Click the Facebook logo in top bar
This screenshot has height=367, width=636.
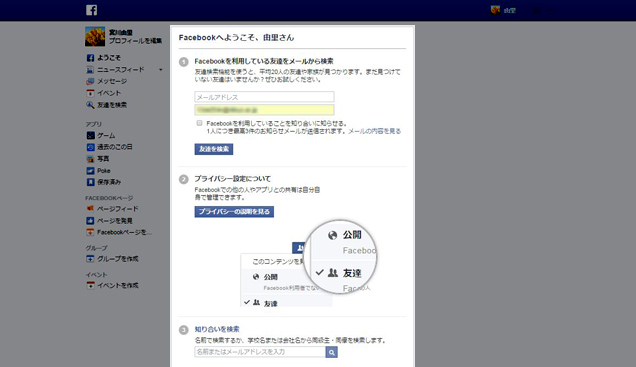[x=91, y=10]
